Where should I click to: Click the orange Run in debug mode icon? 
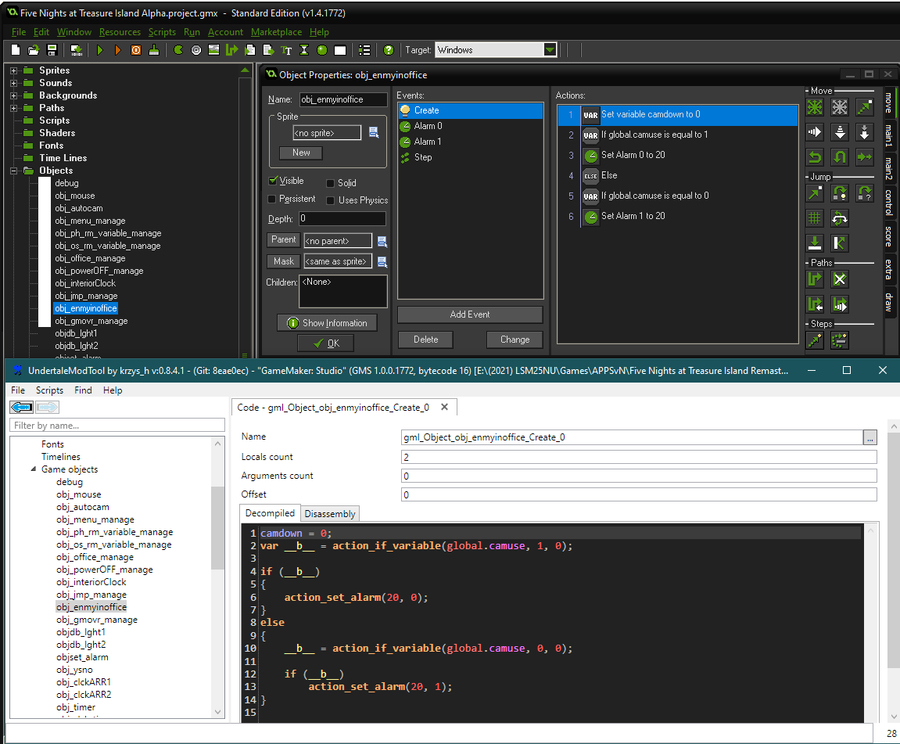(x=118, y=50)
